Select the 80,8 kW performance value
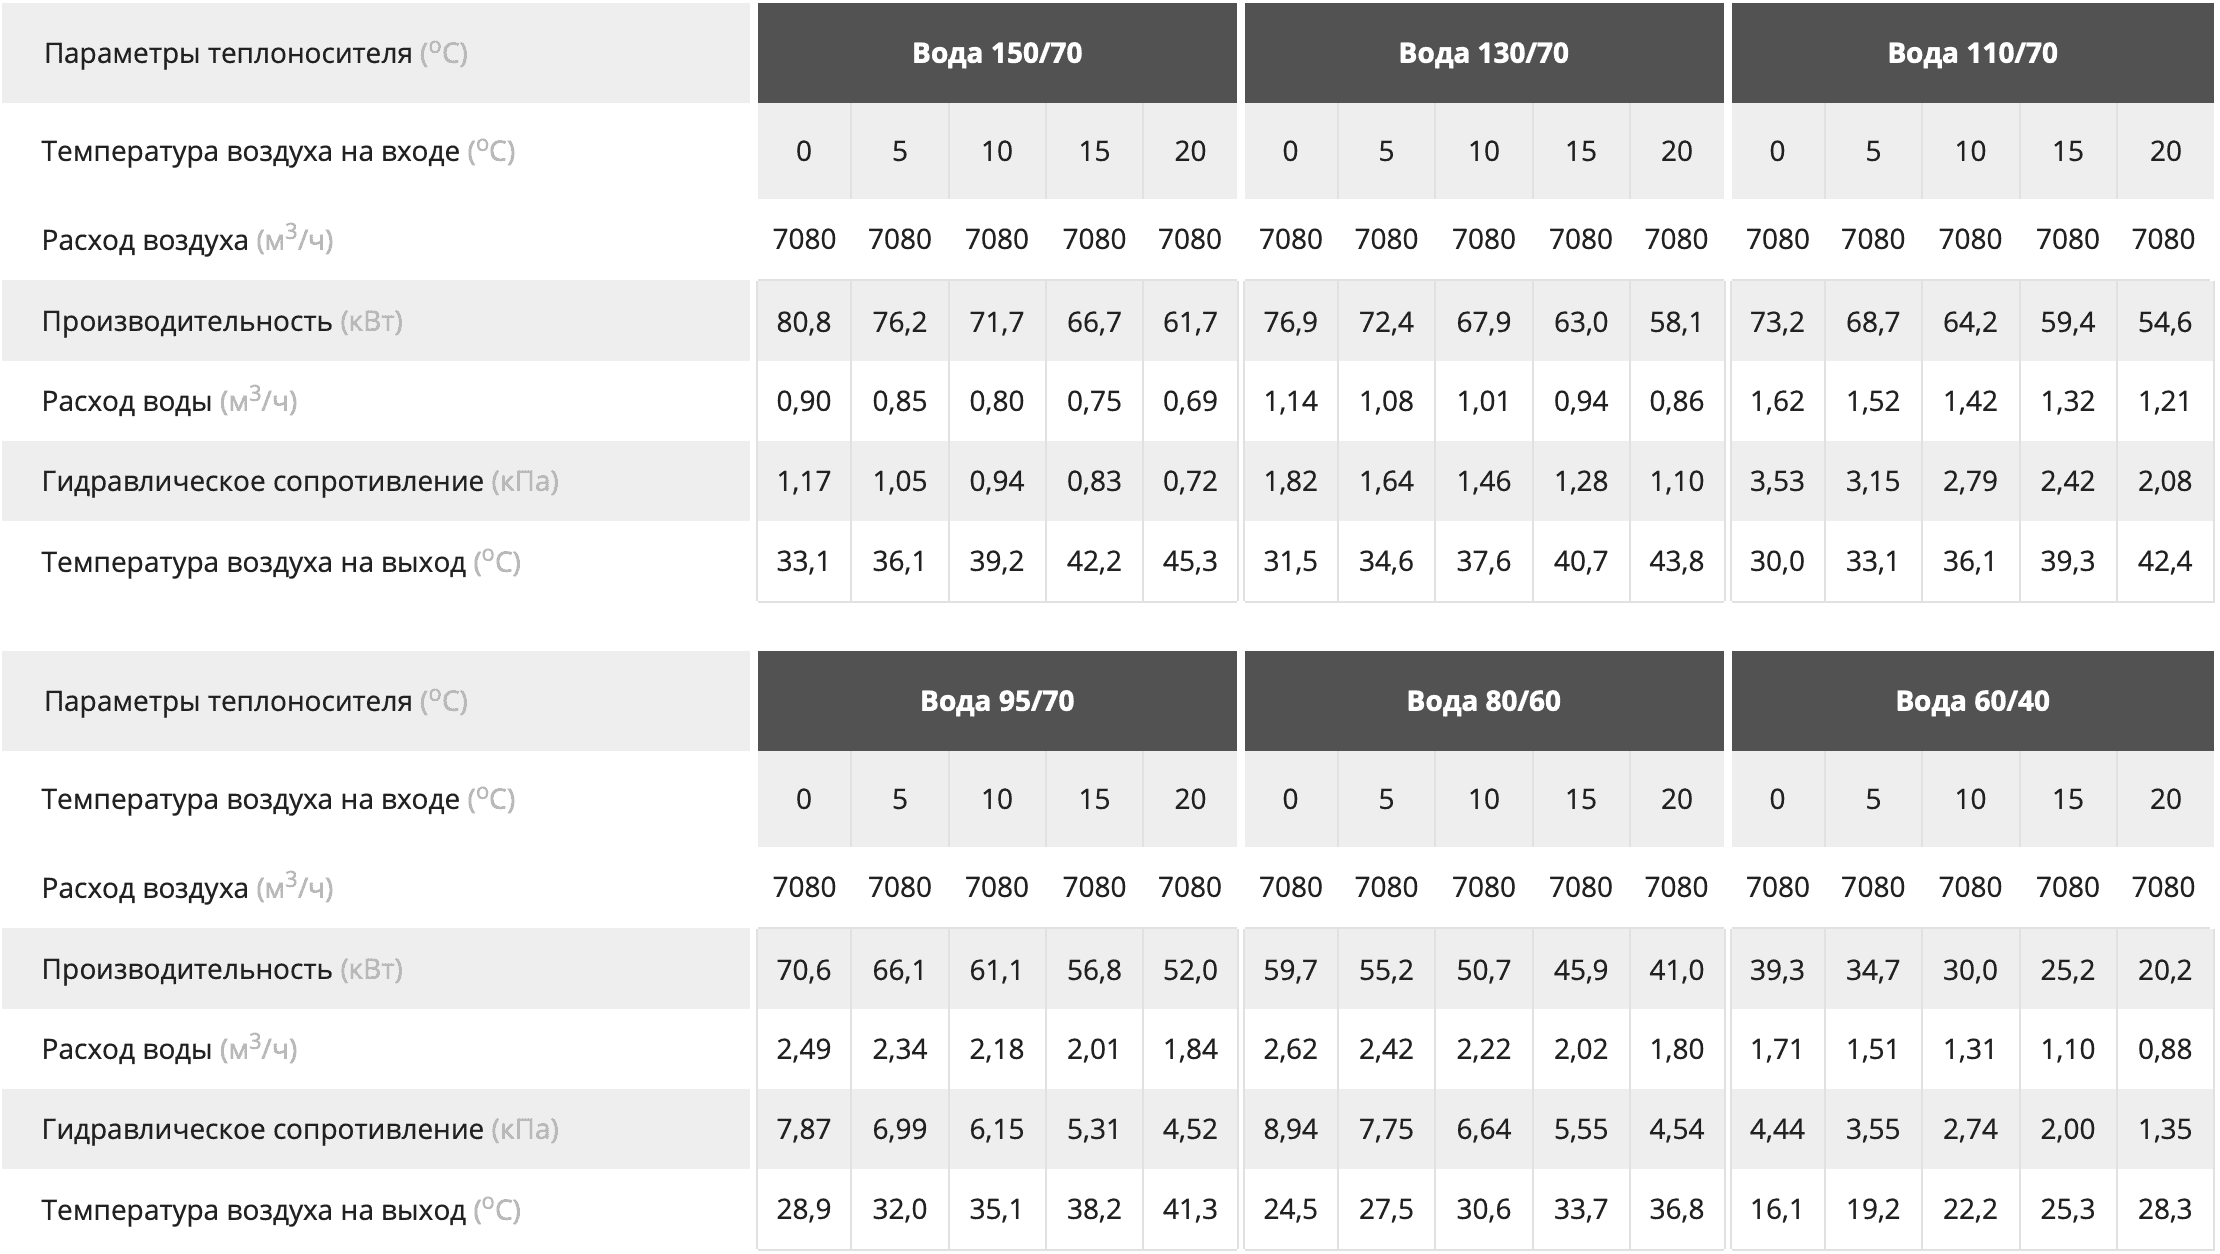 click(804, 322)
